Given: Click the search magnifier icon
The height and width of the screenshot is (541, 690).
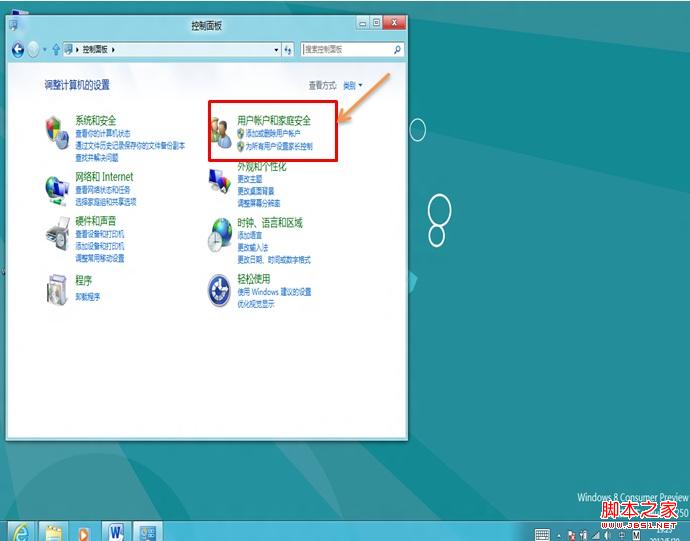Looking at the screenshot, I should (397, 50).
